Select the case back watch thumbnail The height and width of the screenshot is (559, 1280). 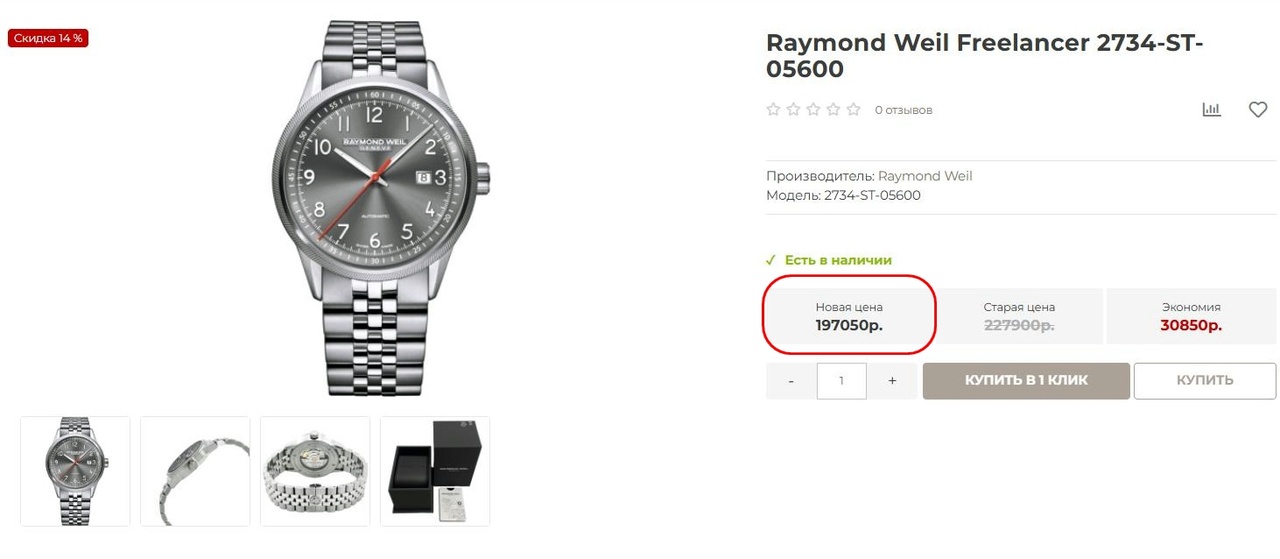click(315, 471)
